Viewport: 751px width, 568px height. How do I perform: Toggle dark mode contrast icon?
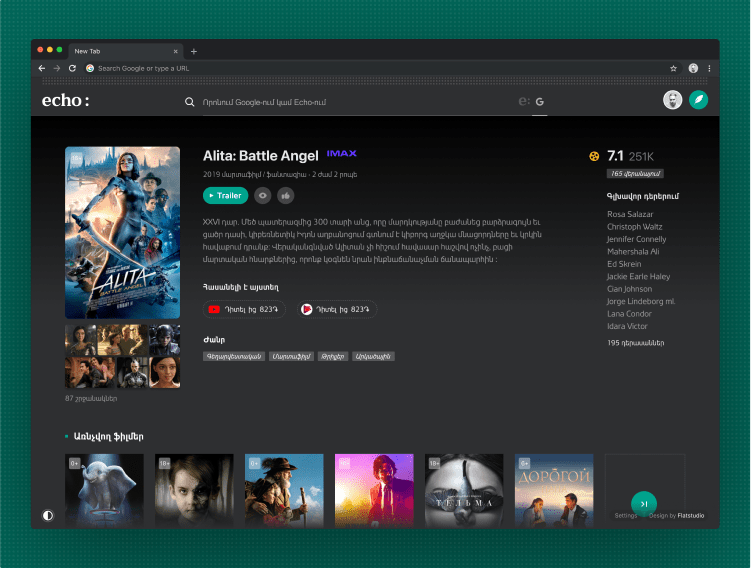[x=48, y=515]
